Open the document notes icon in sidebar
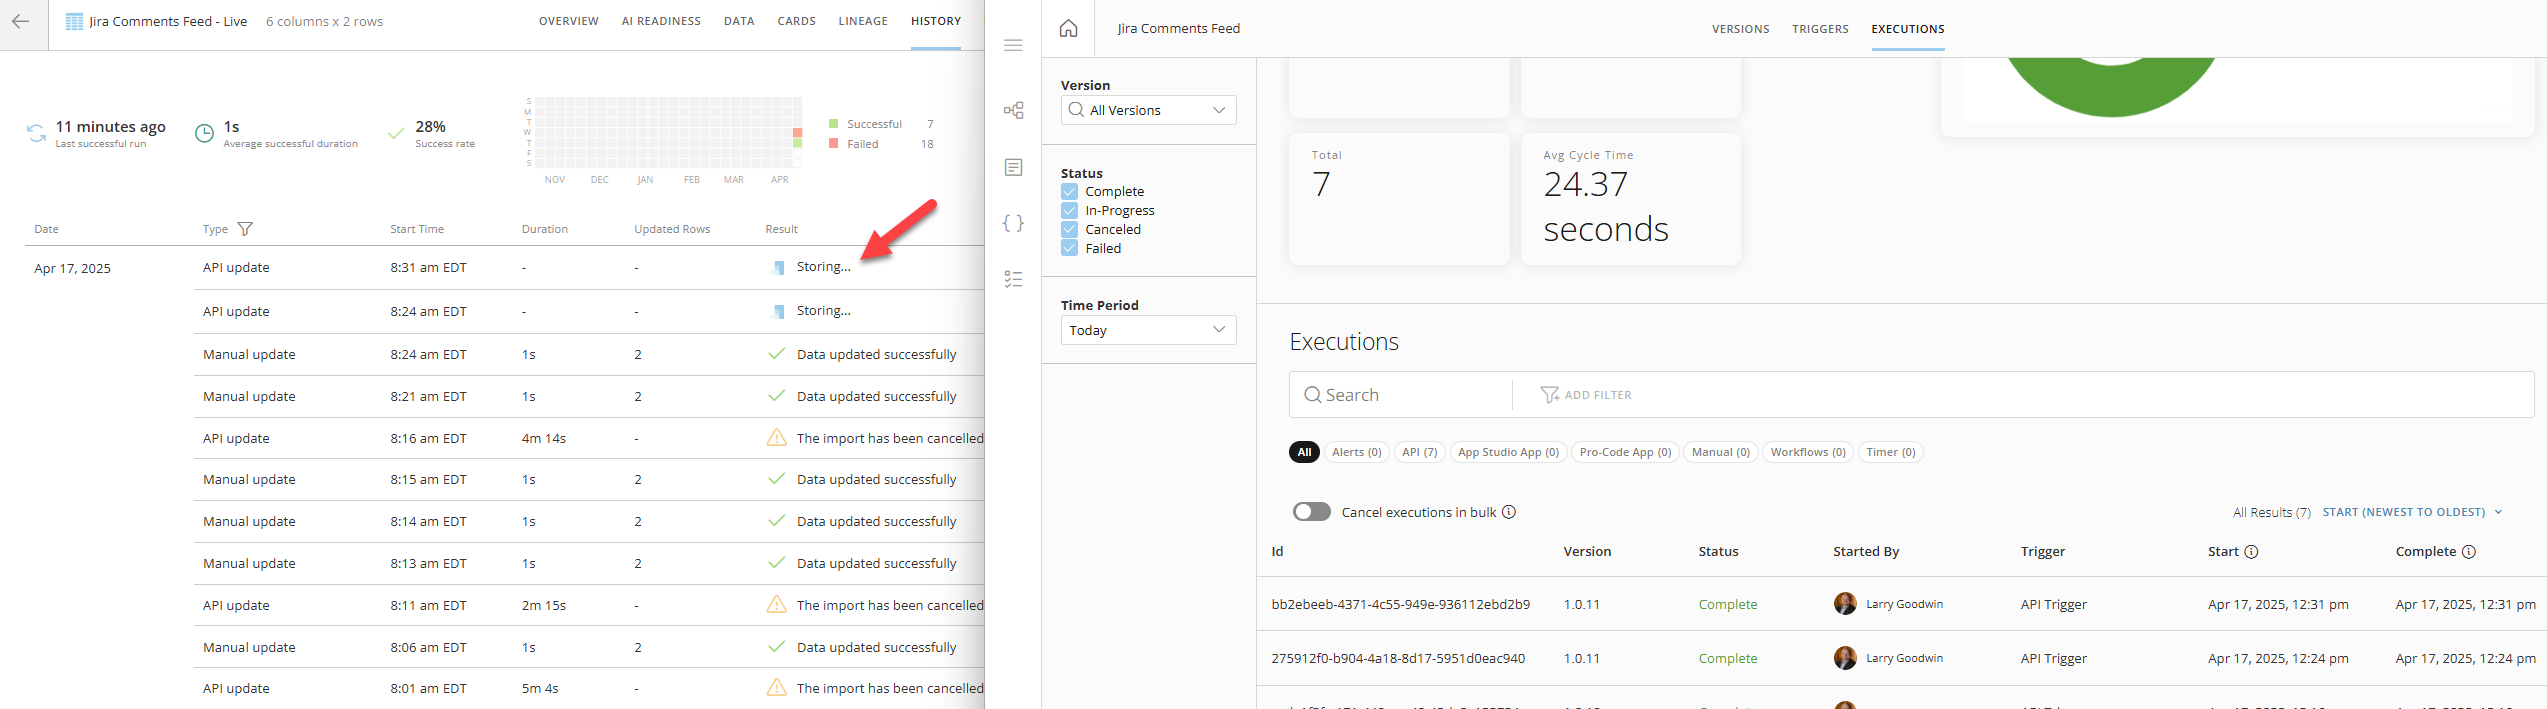The width and height of the screenshot is (2547, 709). 1013,167
